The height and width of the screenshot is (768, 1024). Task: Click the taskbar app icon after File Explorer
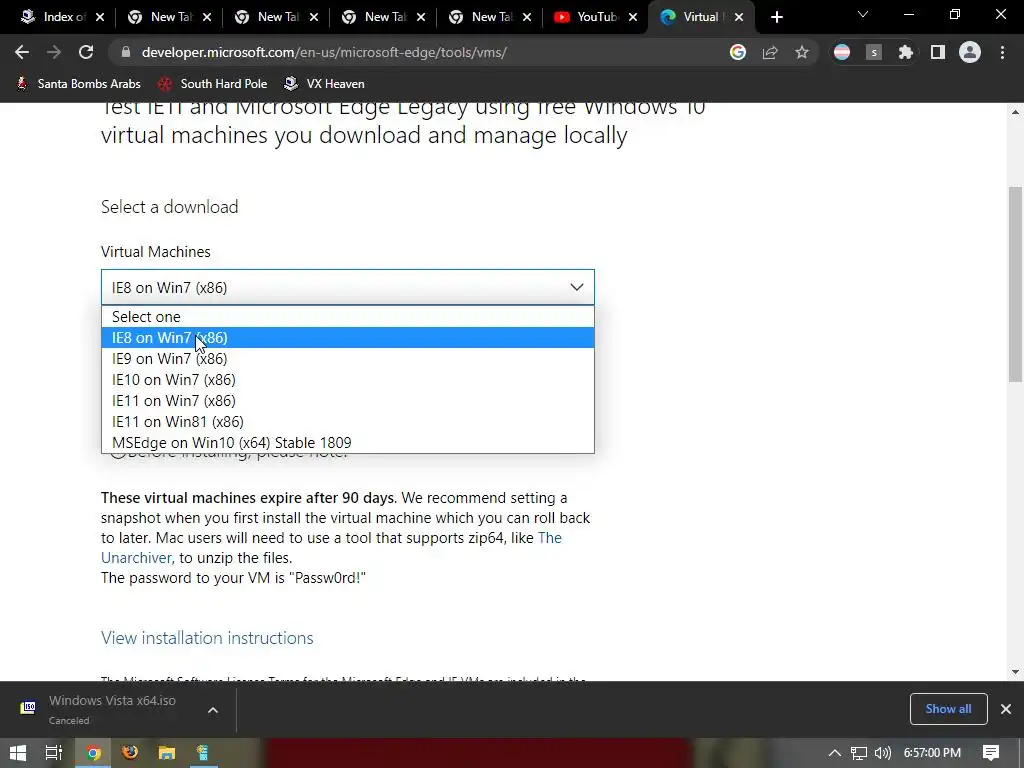[x=203, y=753]
